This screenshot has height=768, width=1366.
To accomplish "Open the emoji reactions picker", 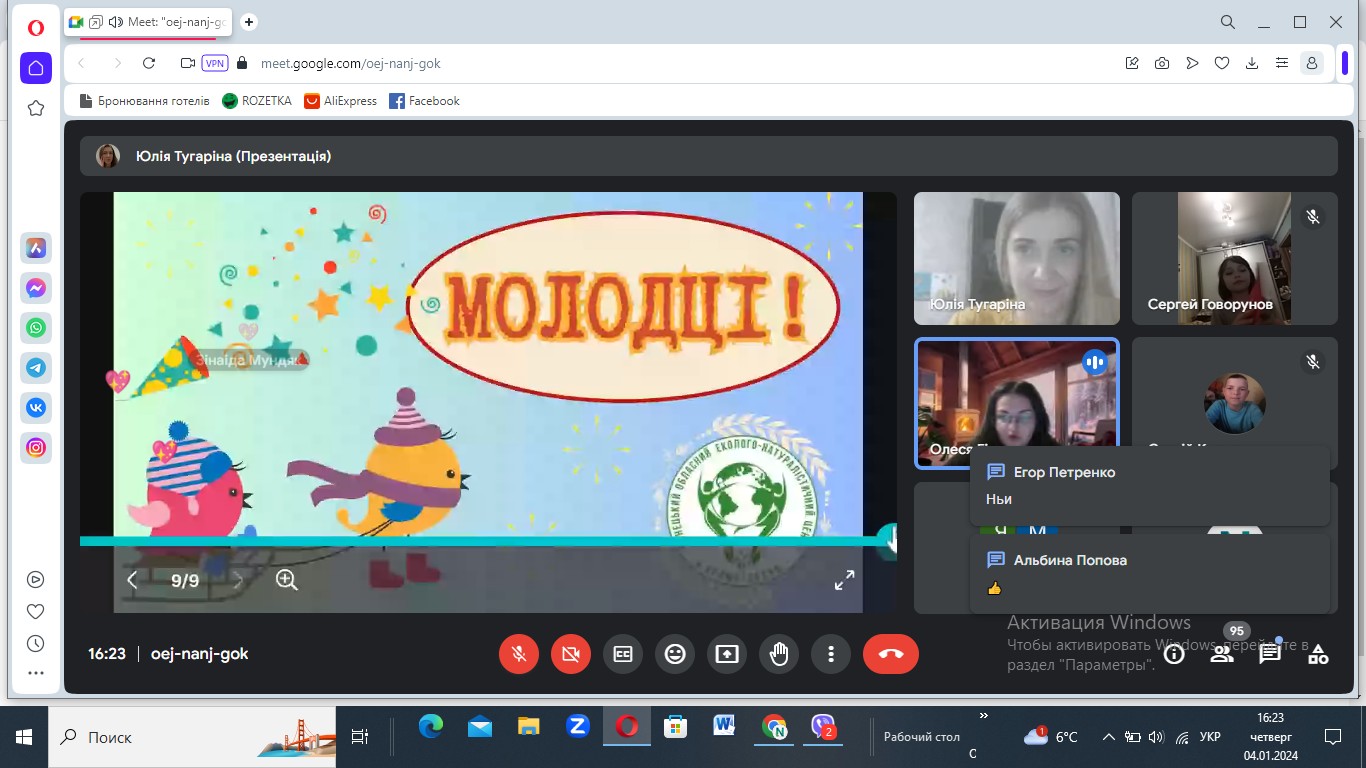I will 675,654.
